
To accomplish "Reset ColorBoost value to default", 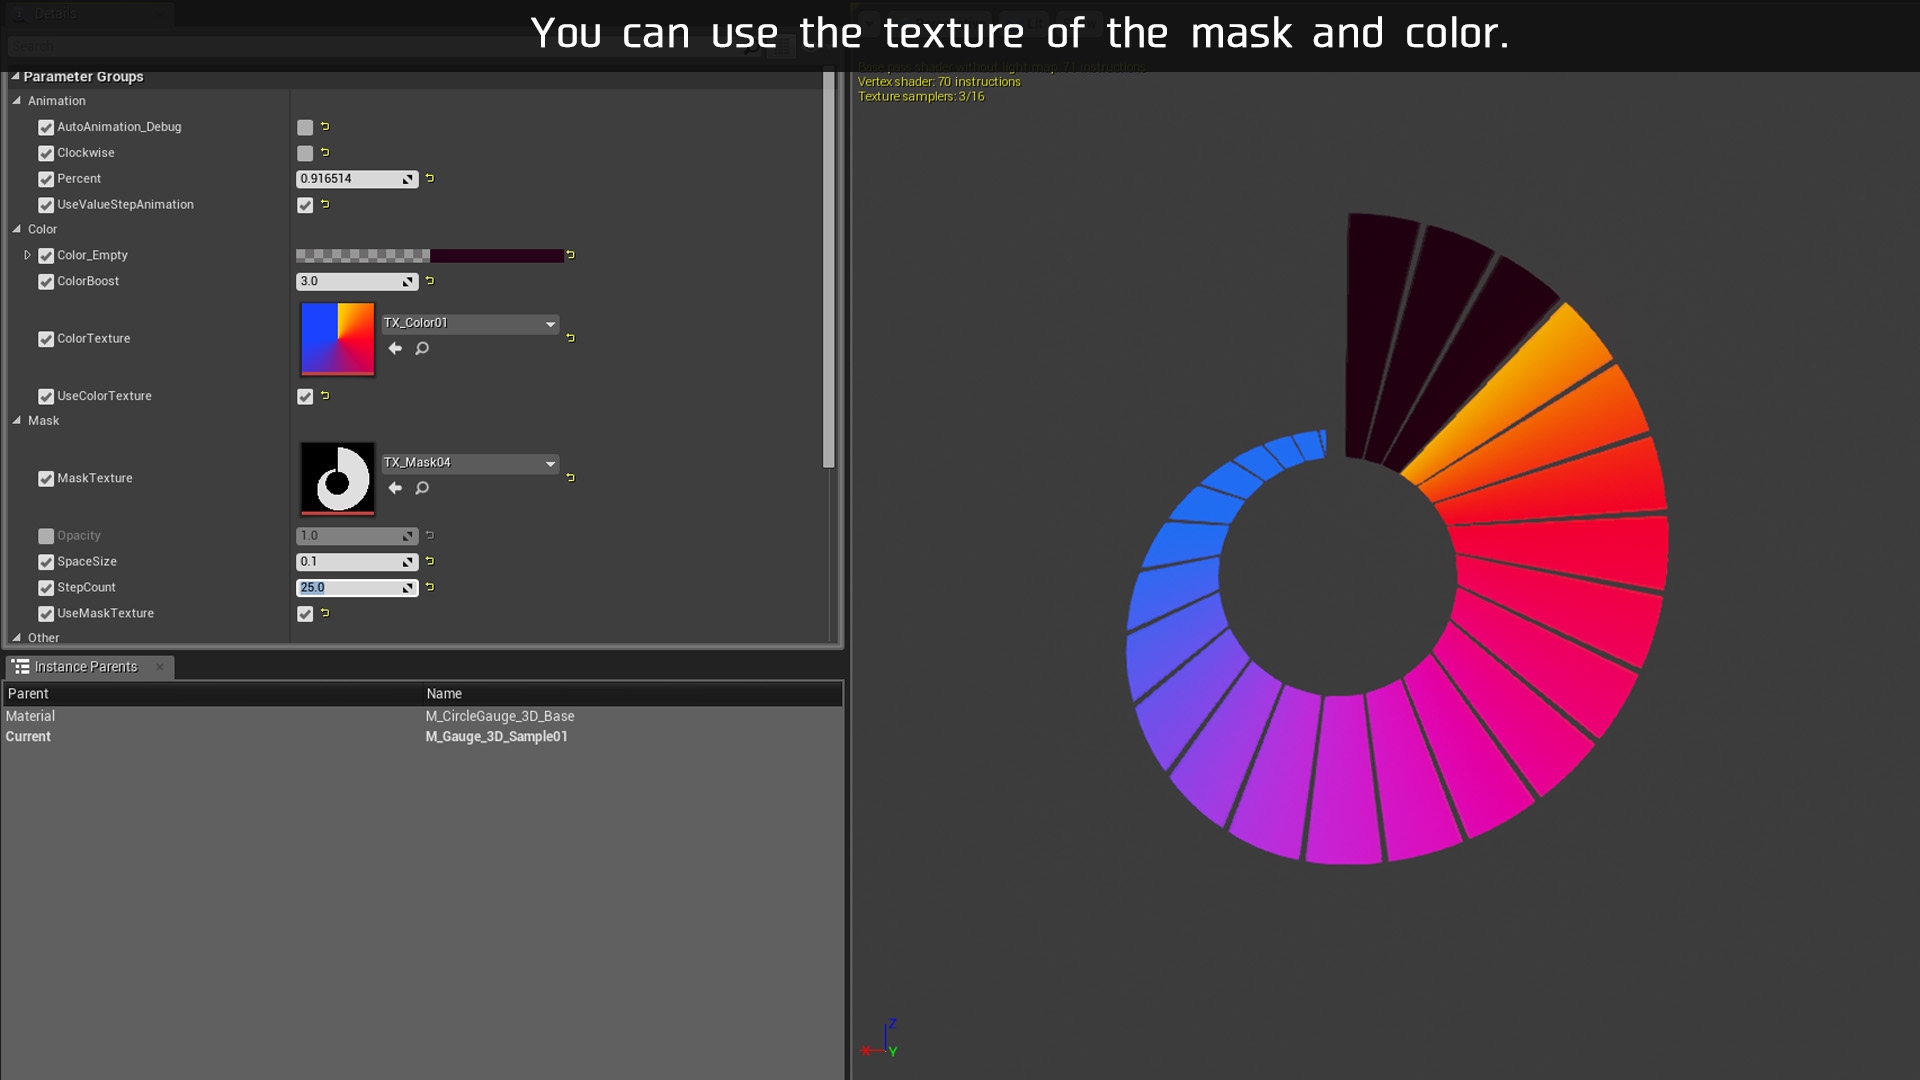I will click(430, 281).
